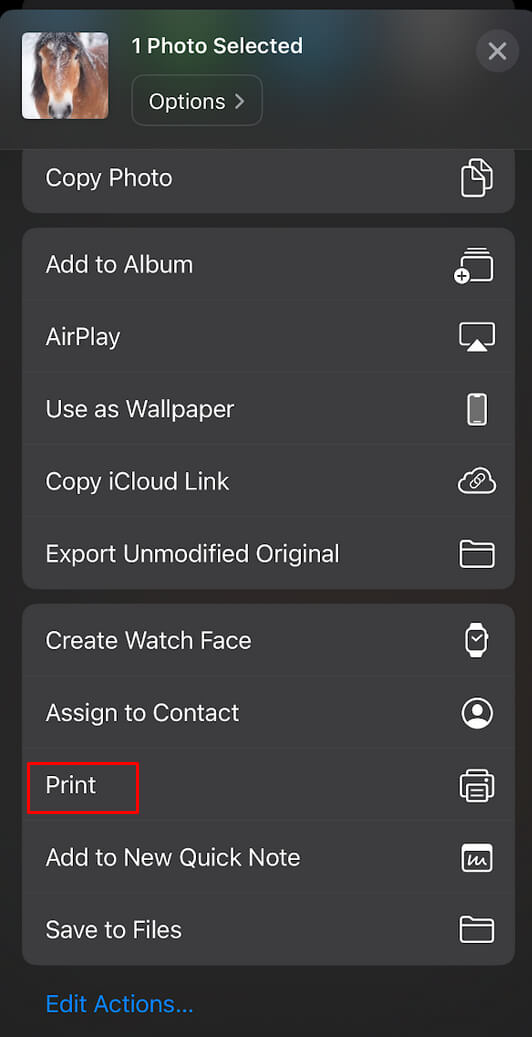
Task: Tap the Export Unmodified Original folder icon
Action: pyautogui.click(x=477, y=554)
